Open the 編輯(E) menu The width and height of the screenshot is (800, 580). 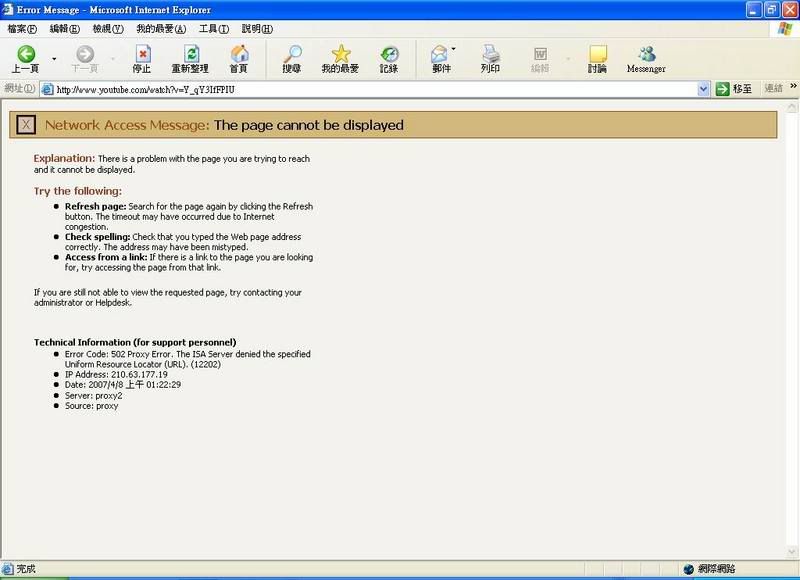point(65,29)
